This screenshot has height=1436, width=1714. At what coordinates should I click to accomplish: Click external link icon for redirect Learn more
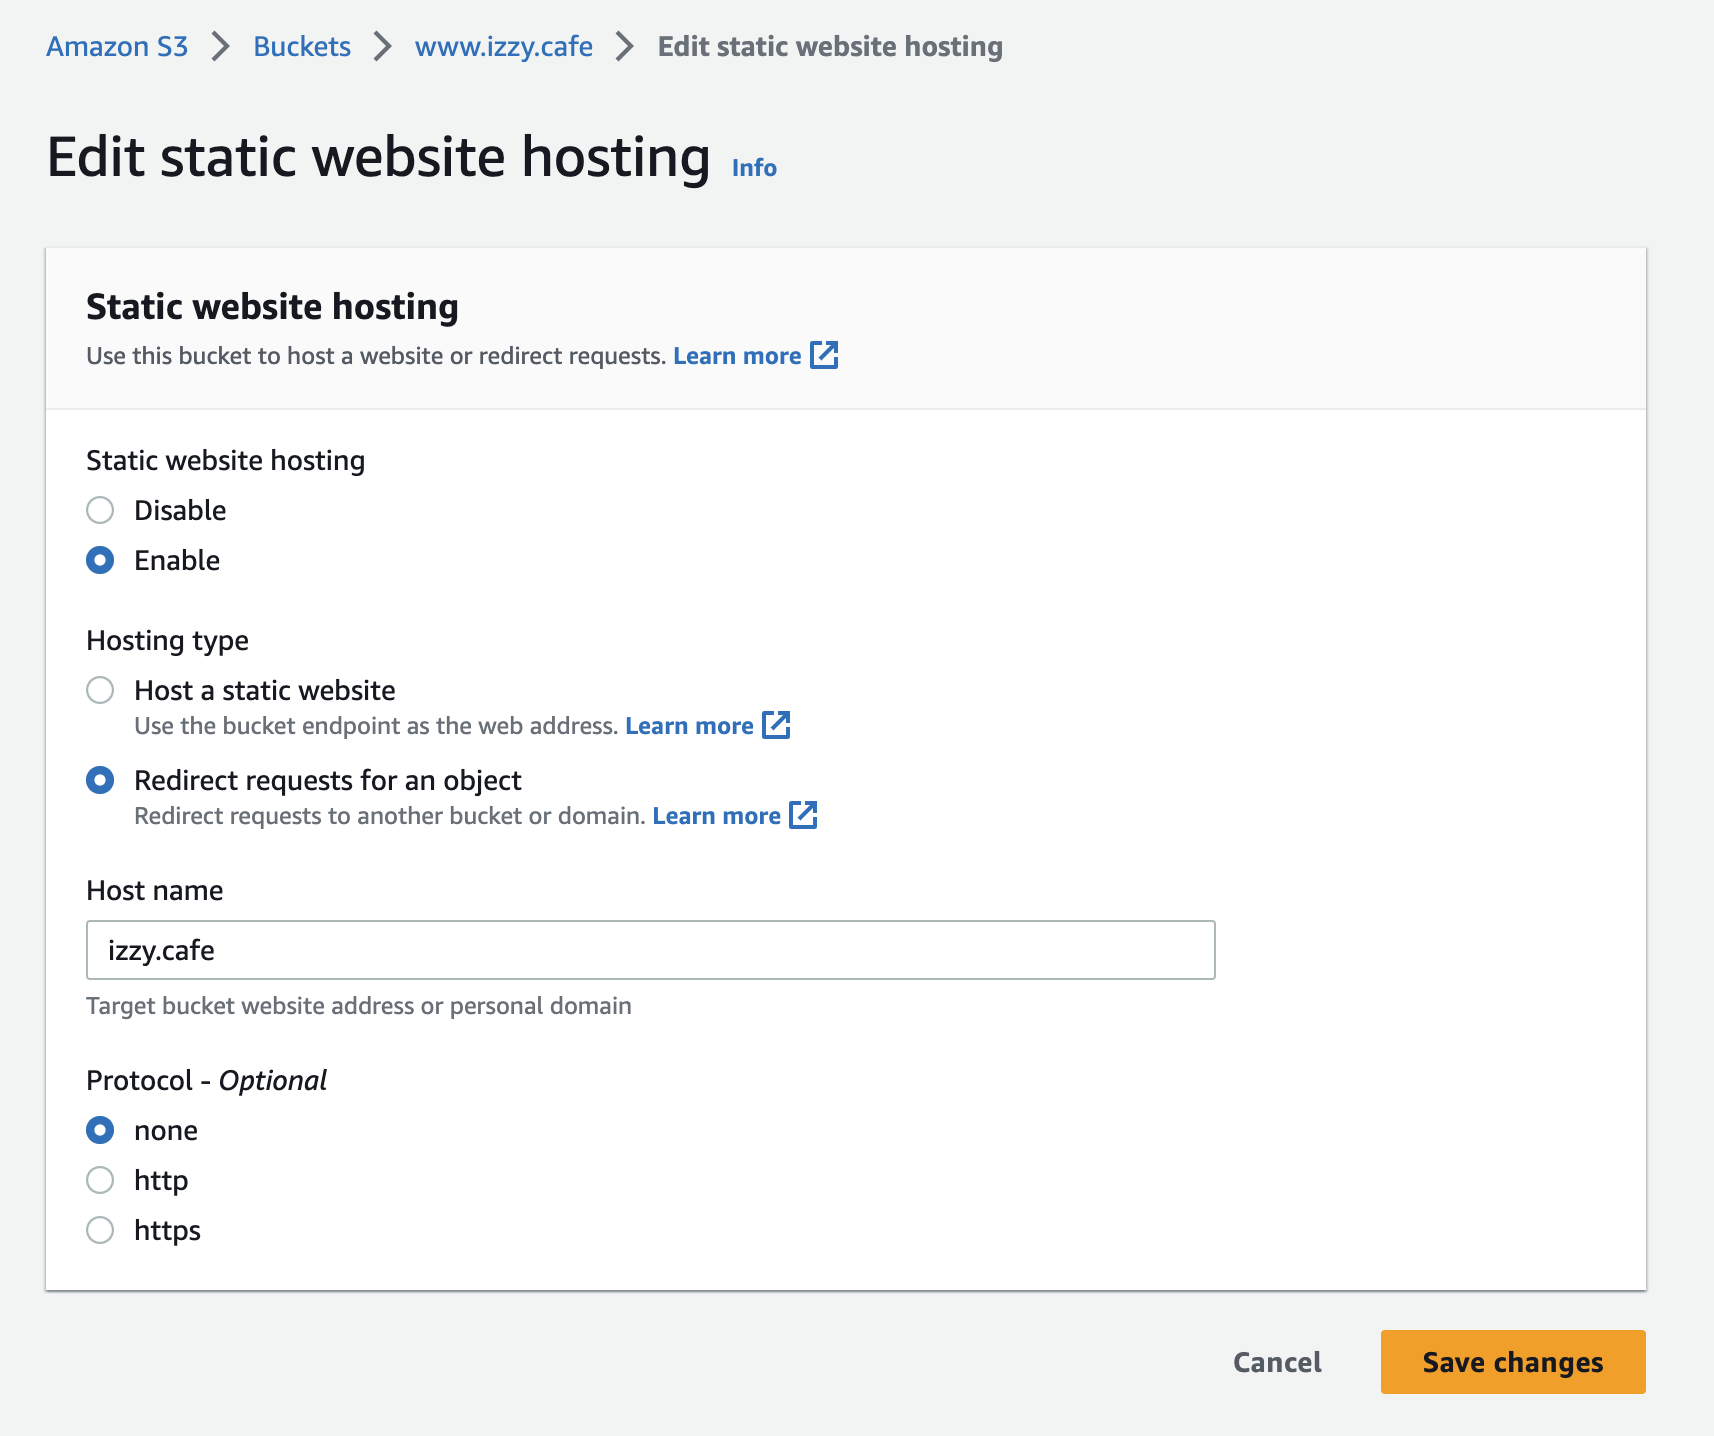[803, 815]
